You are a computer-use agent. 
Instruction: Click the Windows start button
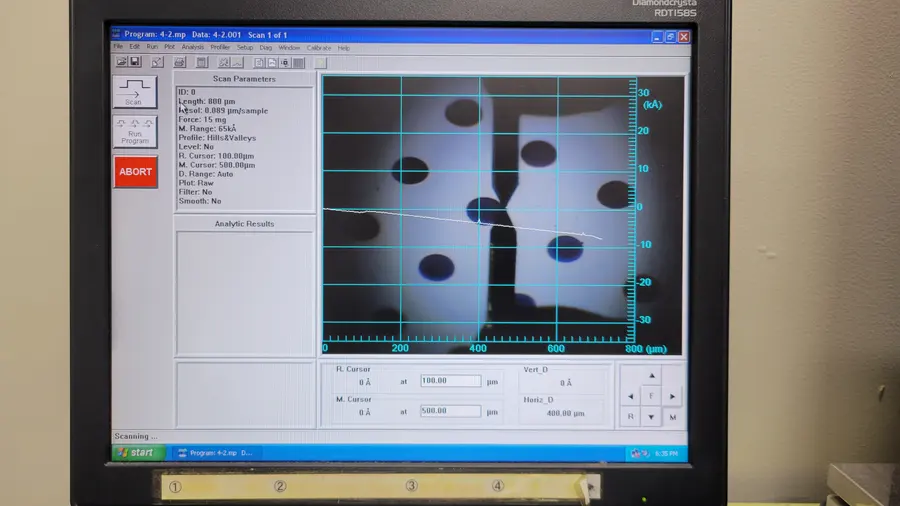tap(138, 452)
